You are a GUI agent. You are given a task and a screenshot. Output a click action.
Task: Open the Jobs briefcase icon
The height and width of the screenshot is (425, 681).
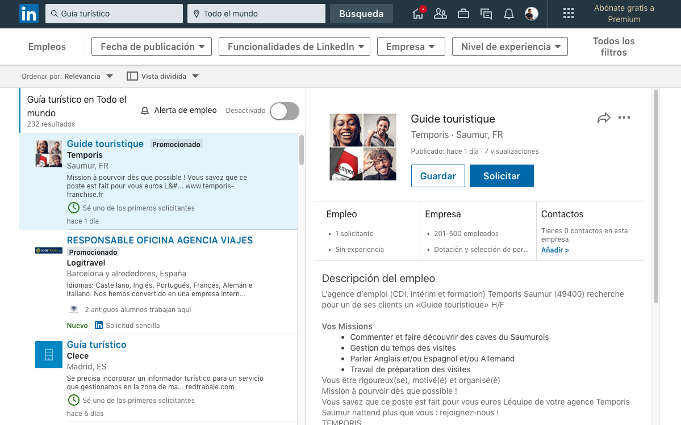(463, 14)
